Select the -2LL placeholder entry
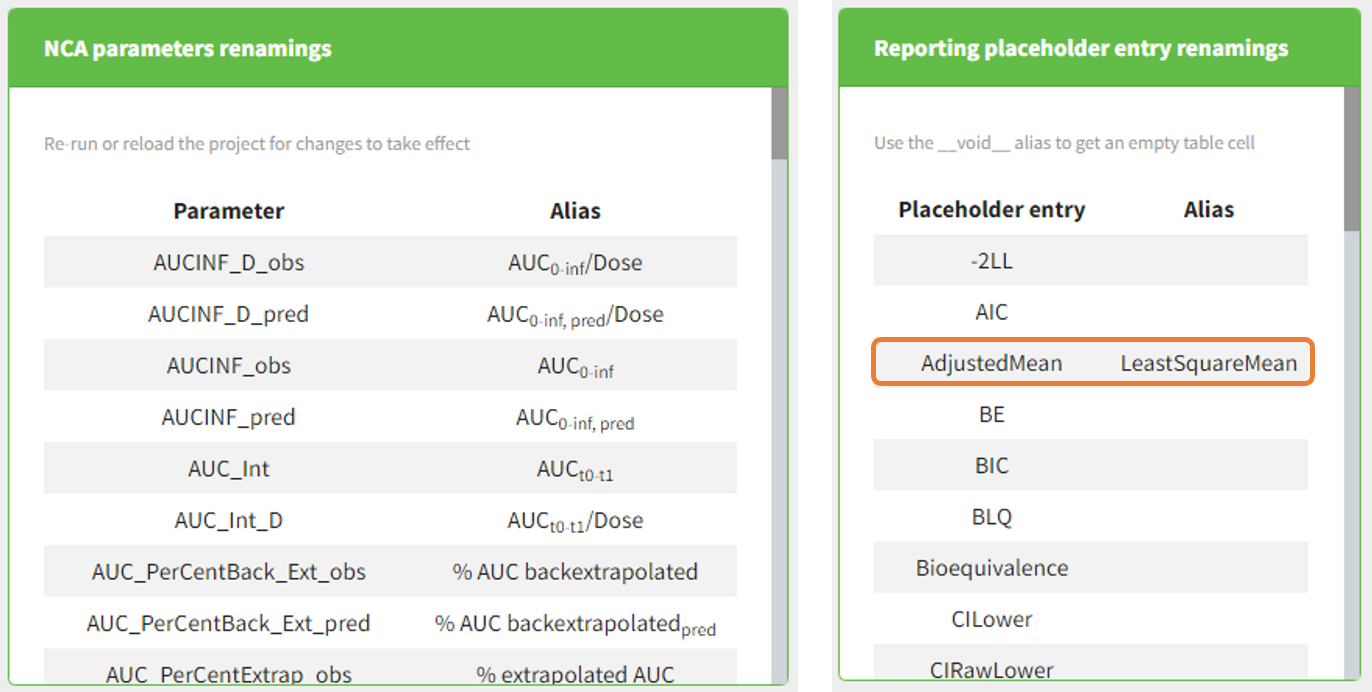The width and height of the screenshot is (1372, 692). coord(990,261)
